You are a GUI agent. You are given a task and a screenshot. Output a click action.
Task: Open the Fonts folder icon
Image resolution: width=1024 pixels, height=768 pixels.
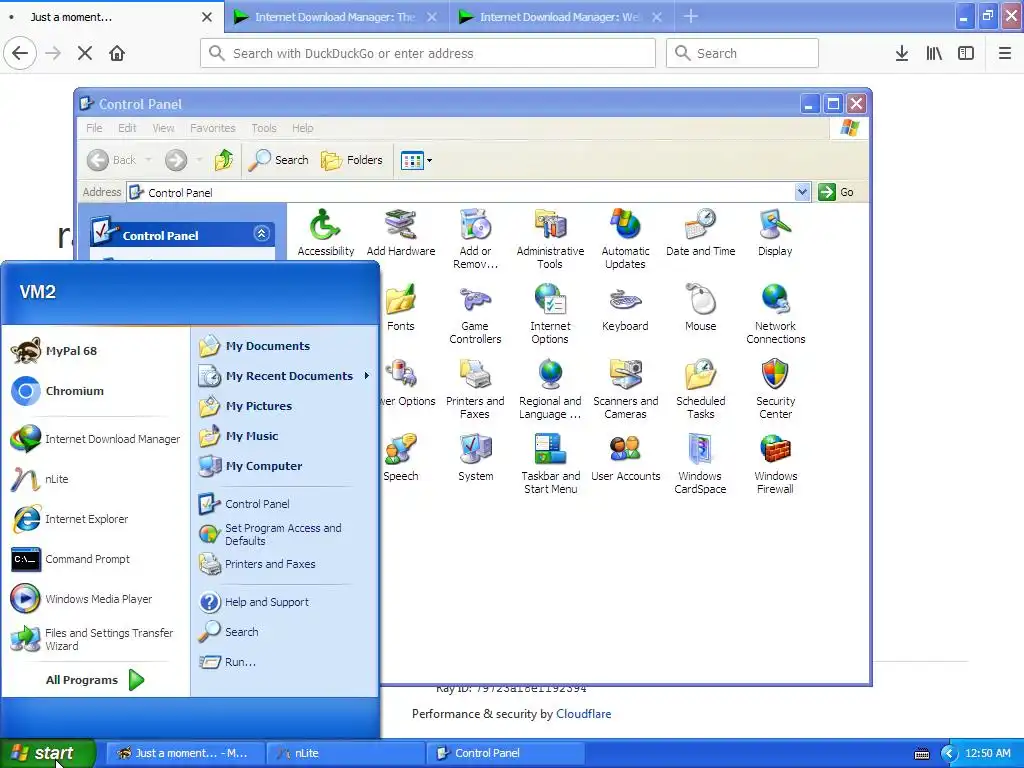click(400, 308)
